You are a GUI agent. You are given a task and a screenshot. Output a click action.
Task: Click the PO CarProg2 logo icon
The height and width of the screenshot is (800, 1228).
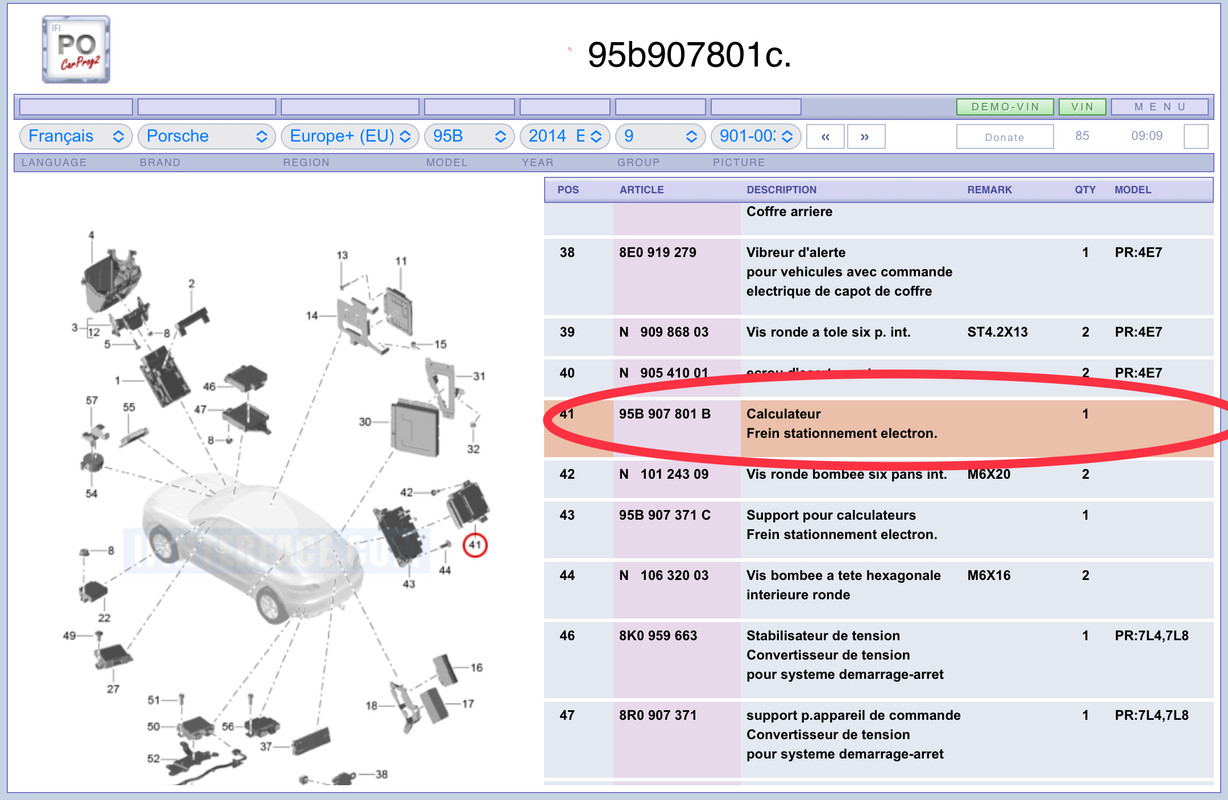click(76, 50)
